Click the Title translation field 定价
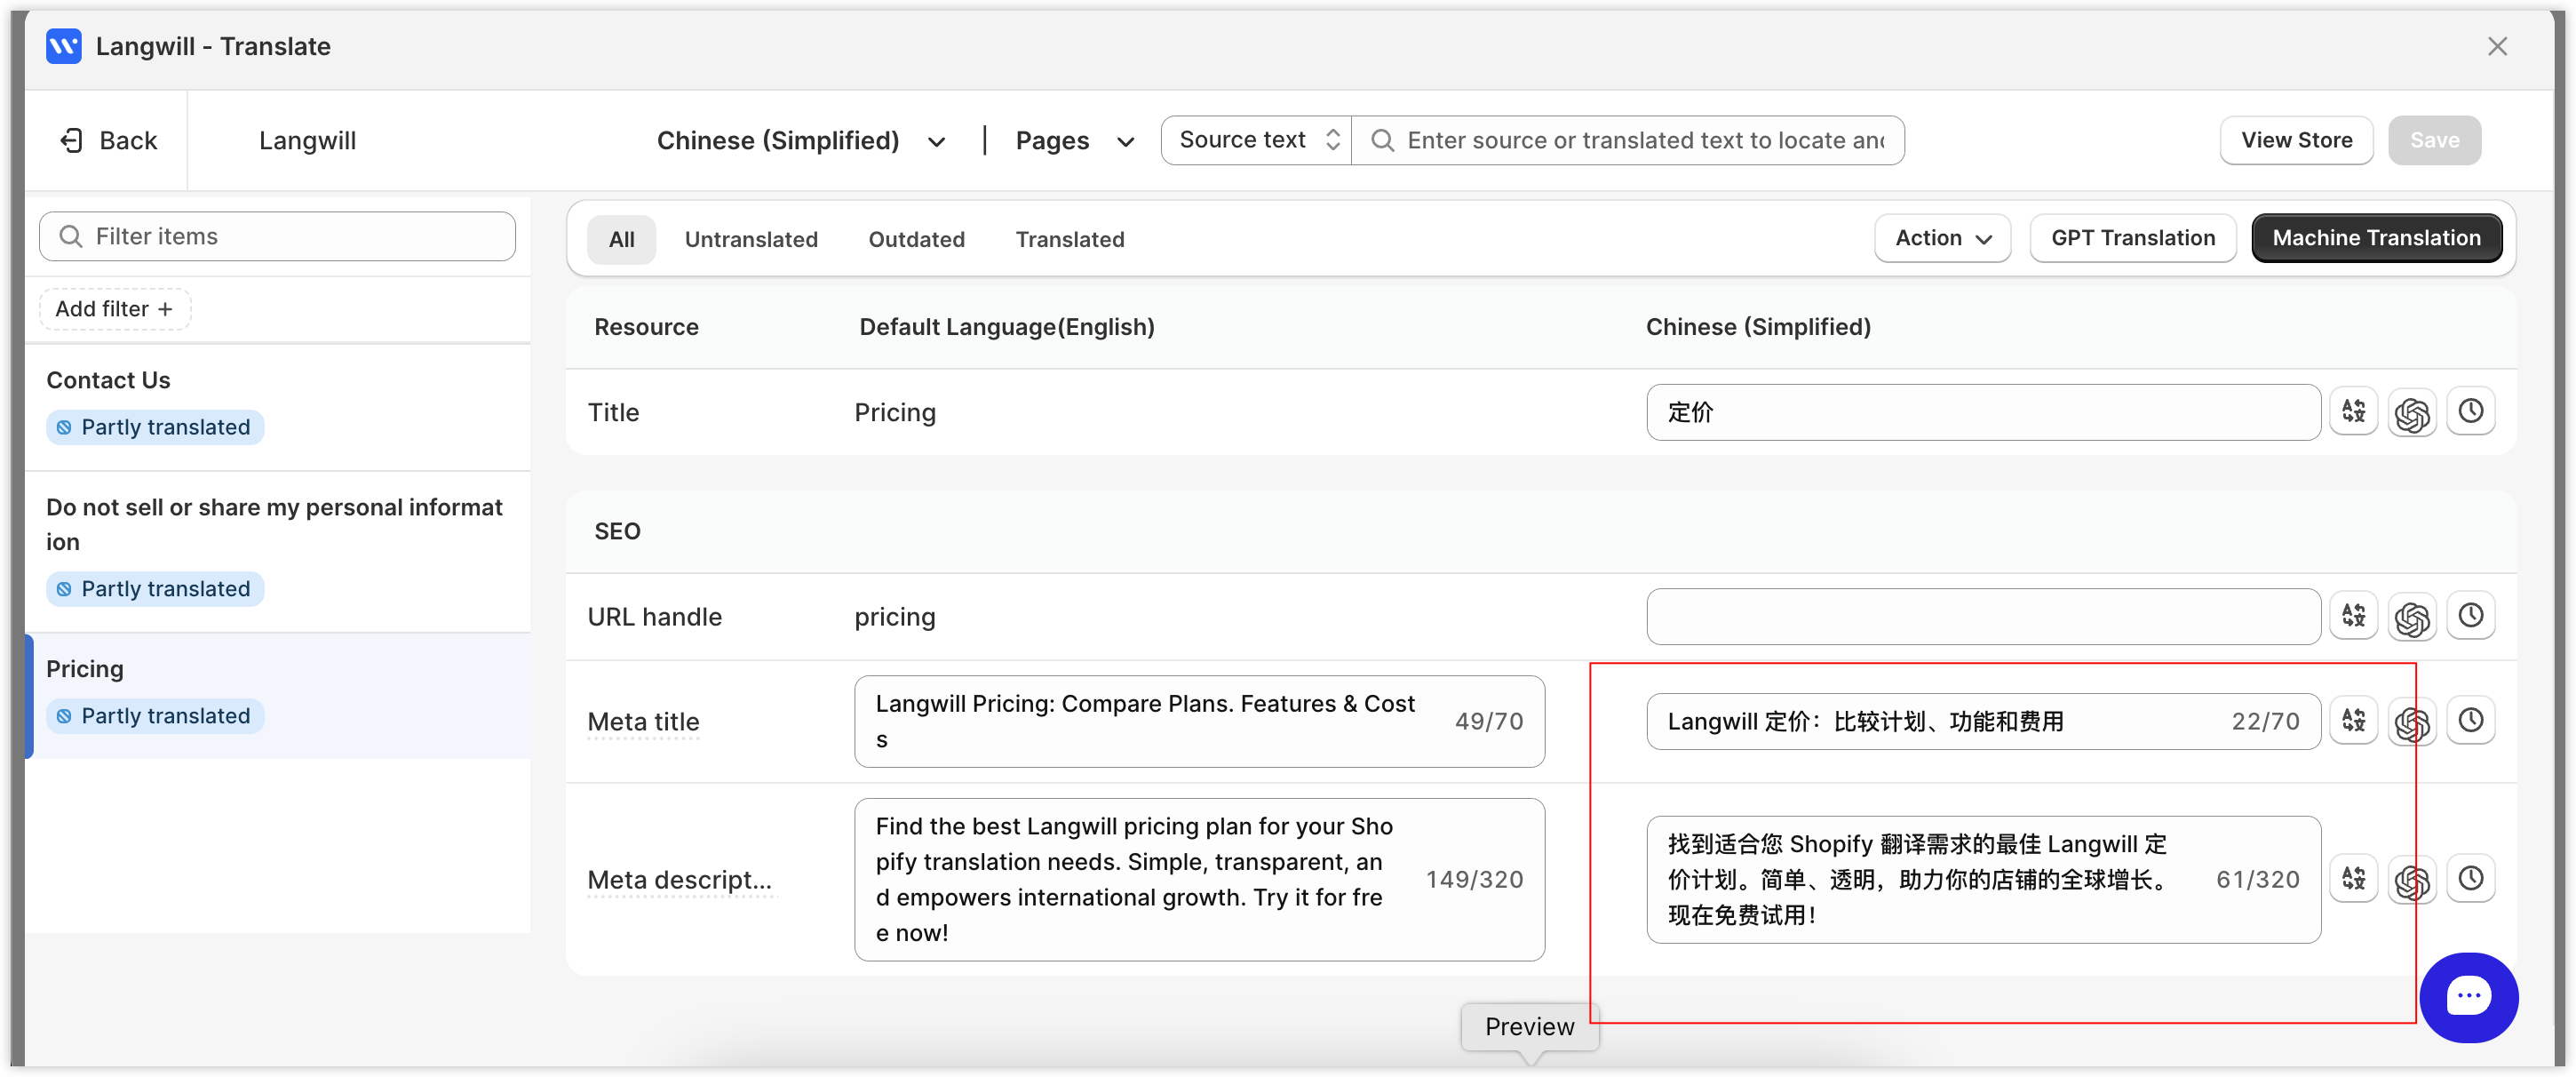2576x1077 pixels. 1983,412
